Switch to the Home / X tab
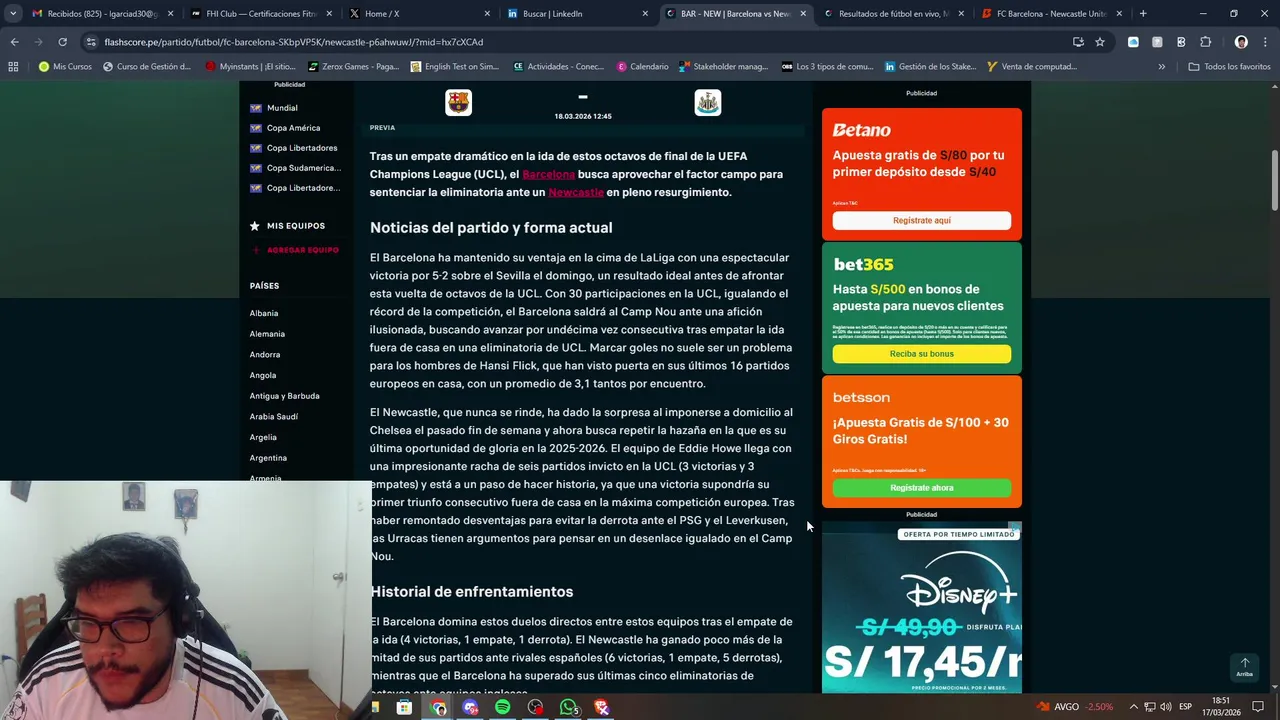The height and width of the screenshot is (720, 1280). [x=418, y=14]
